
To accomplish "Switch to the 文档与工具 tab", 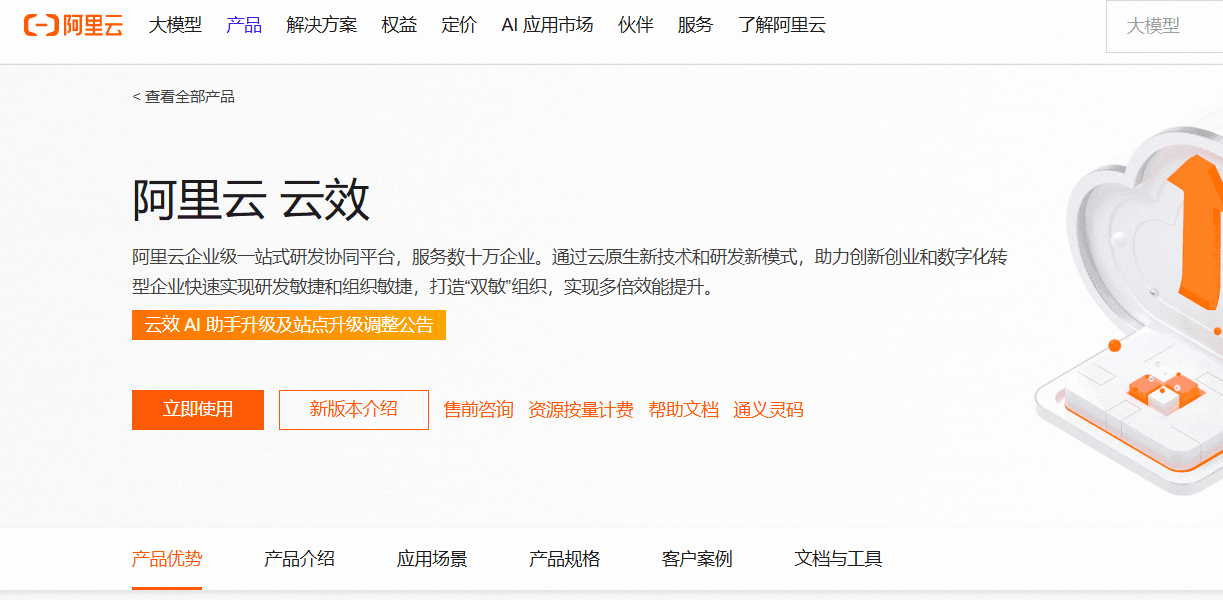I will click(x=838, y=559).
